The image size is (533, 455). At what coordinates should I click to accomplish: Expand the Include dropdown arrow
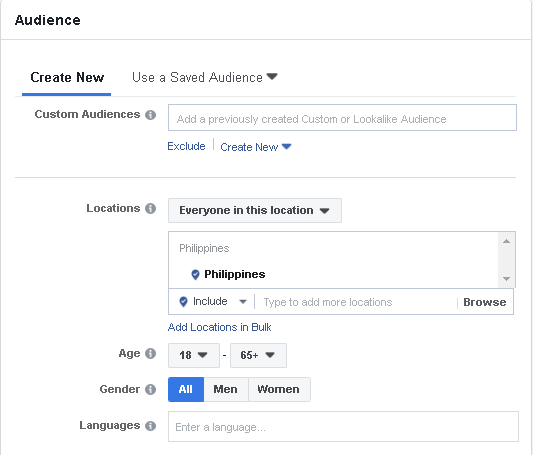coord(243,302)
